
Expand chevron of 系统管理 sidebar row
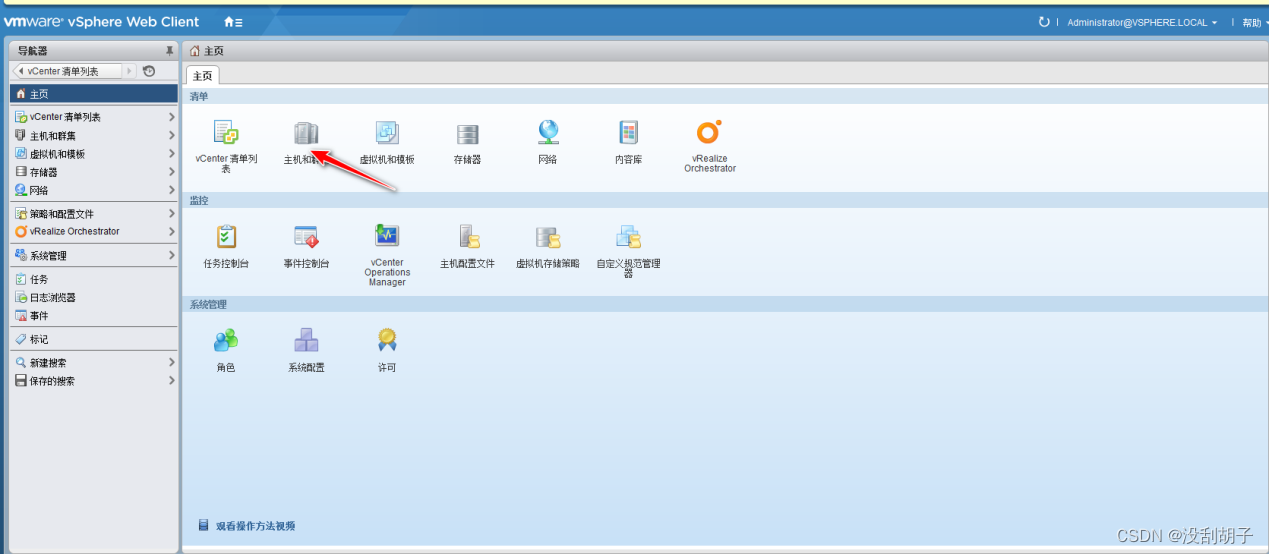(171, 255)
